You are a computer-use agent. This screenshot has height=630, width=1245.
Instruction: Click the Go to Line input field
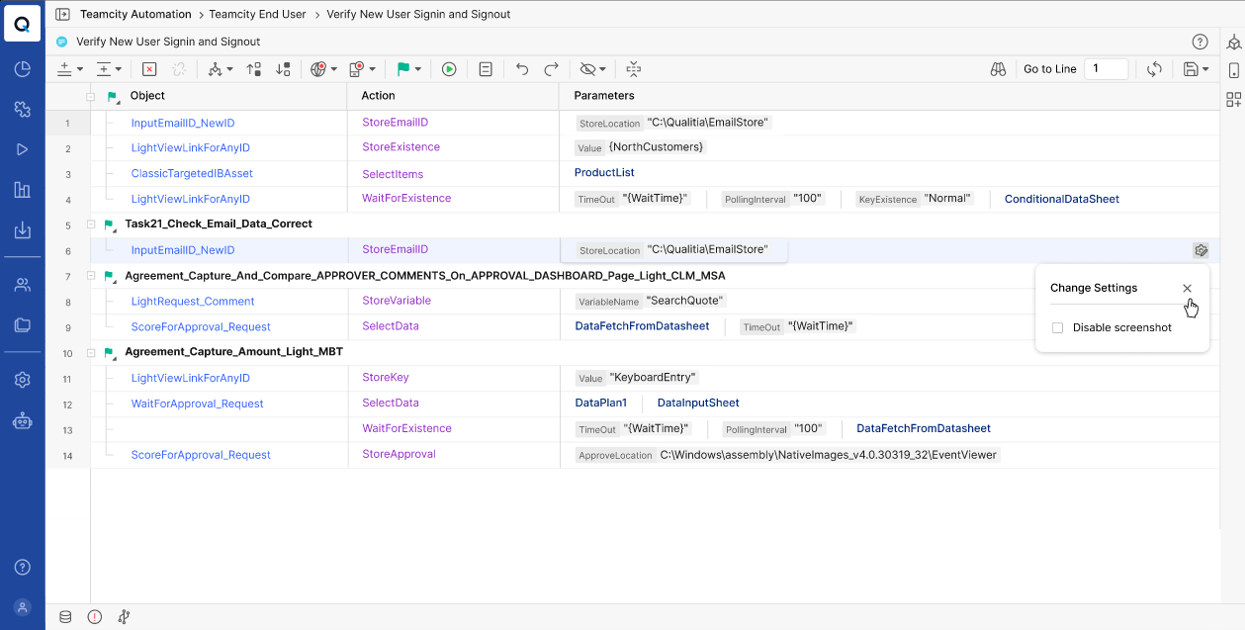(1106, 69)
